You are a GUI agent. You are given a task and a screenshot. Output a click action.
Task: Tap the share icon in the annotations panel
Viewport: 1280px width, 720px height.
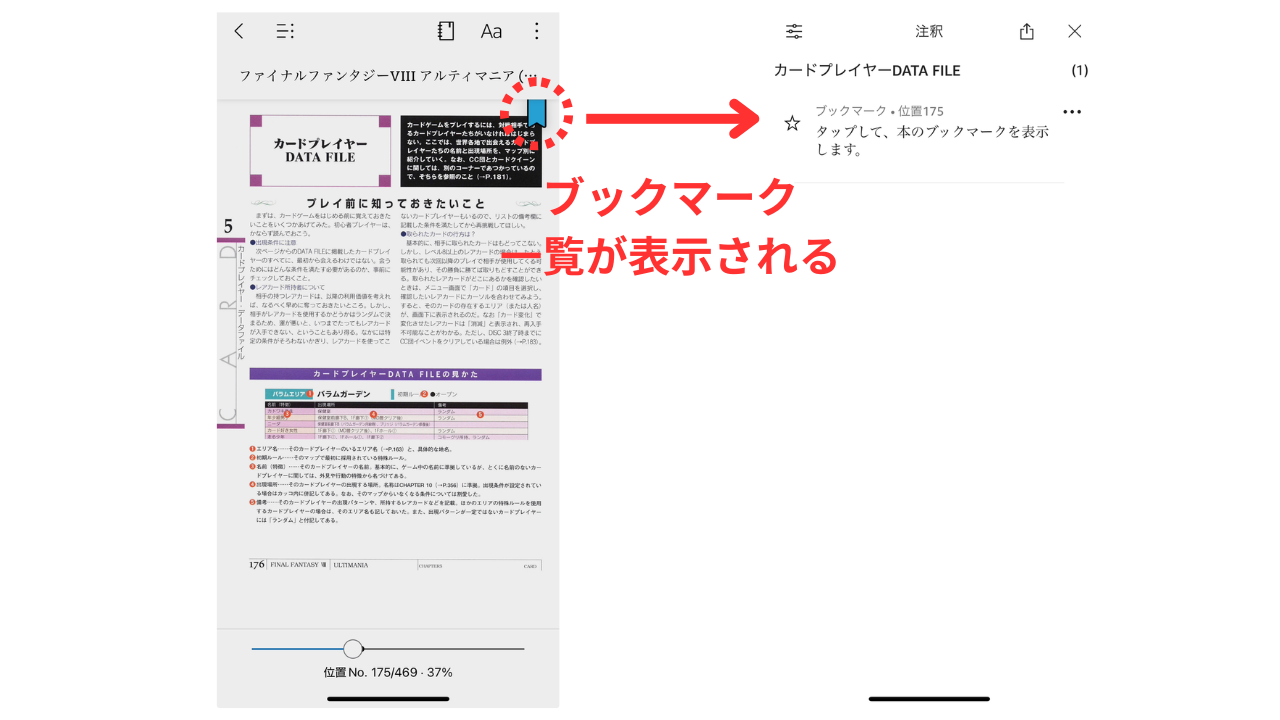point(1027,31)
